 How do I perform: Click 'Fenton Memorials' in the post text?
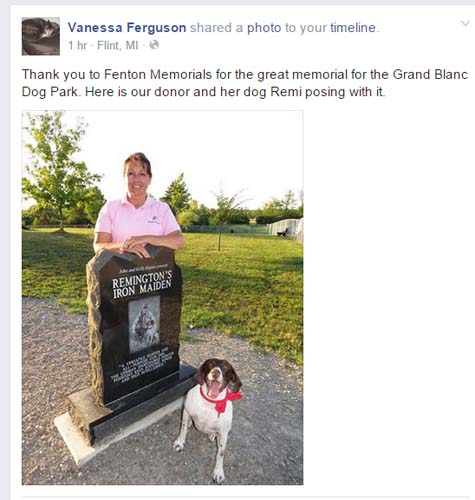(158, 74)
